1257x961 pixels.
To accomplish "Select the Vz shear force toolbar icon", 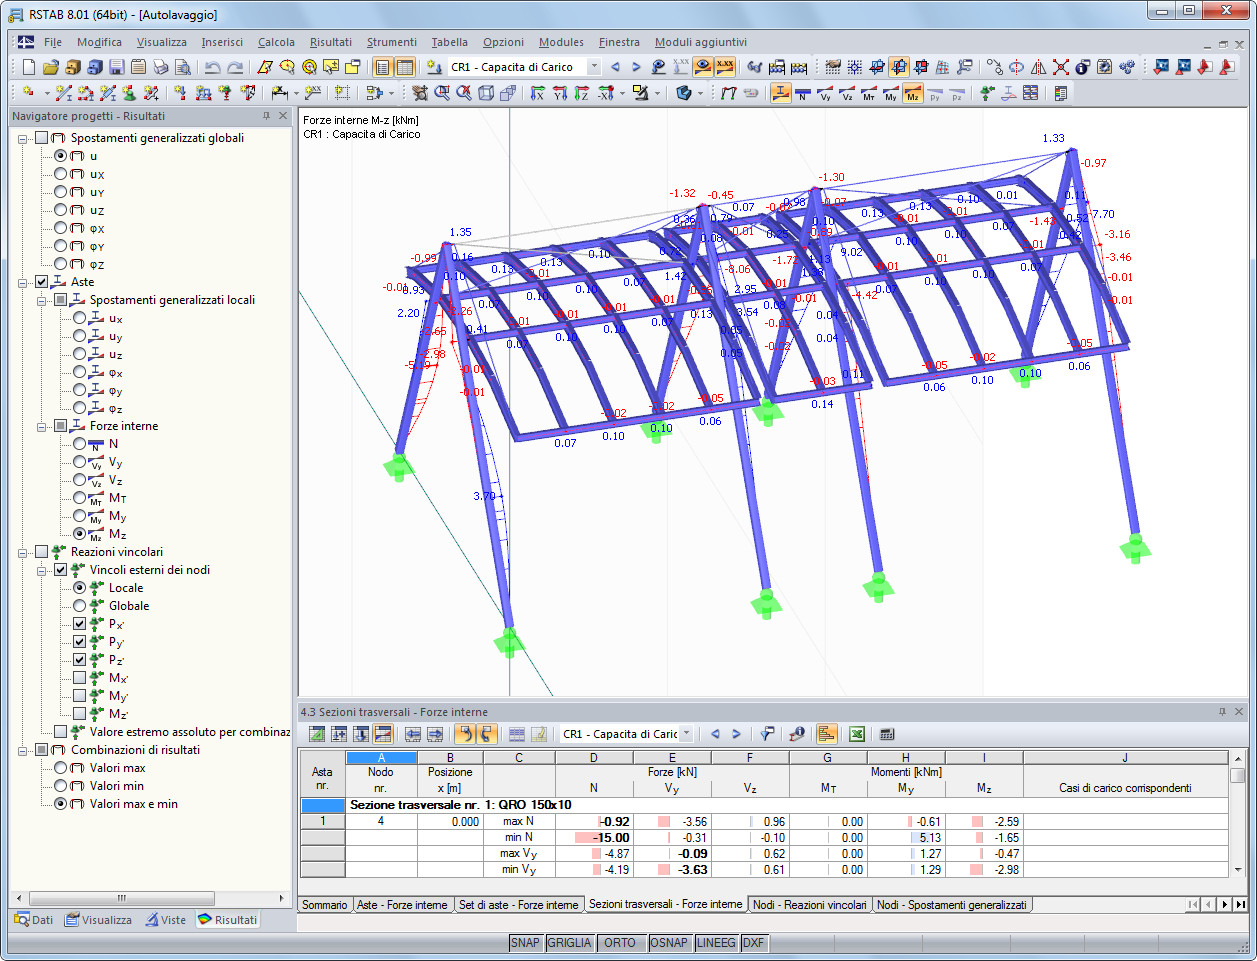I will click(x=847, y=94).
